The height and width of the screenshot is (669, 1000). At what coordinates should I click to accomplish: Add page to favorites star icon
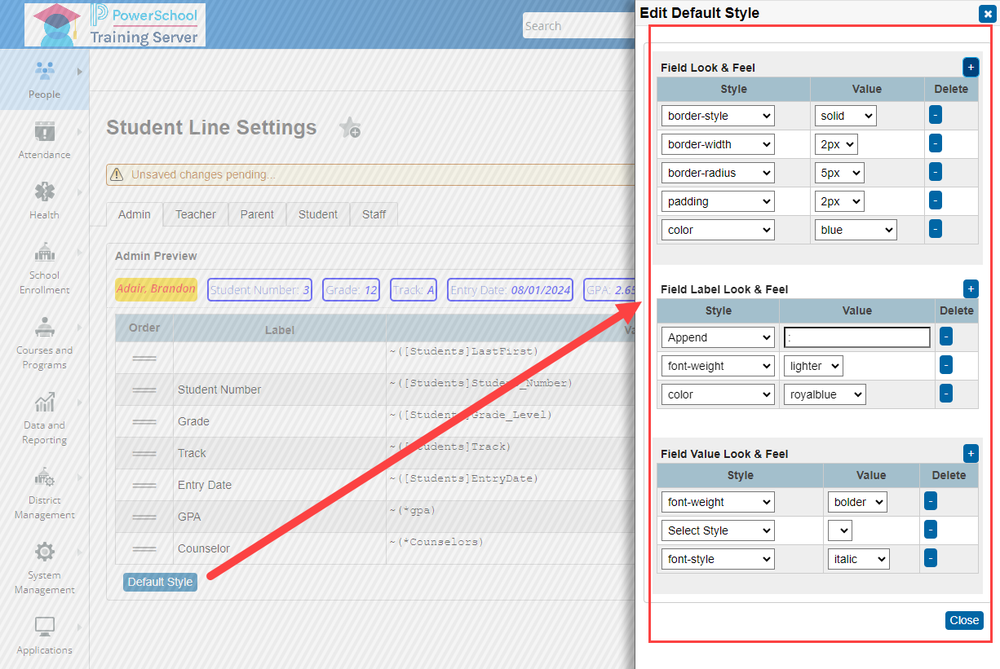coord(350,128)
